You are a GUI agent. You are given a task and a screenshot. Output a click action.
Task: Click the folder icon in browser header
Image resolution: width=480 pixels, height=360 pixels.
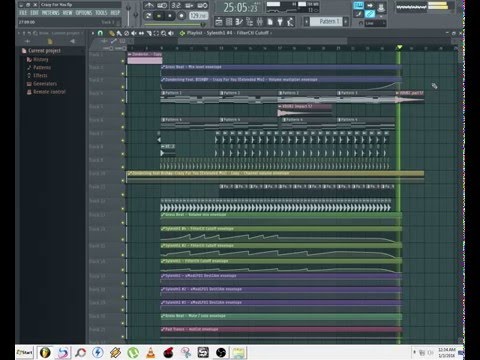[x=50, y=41]
